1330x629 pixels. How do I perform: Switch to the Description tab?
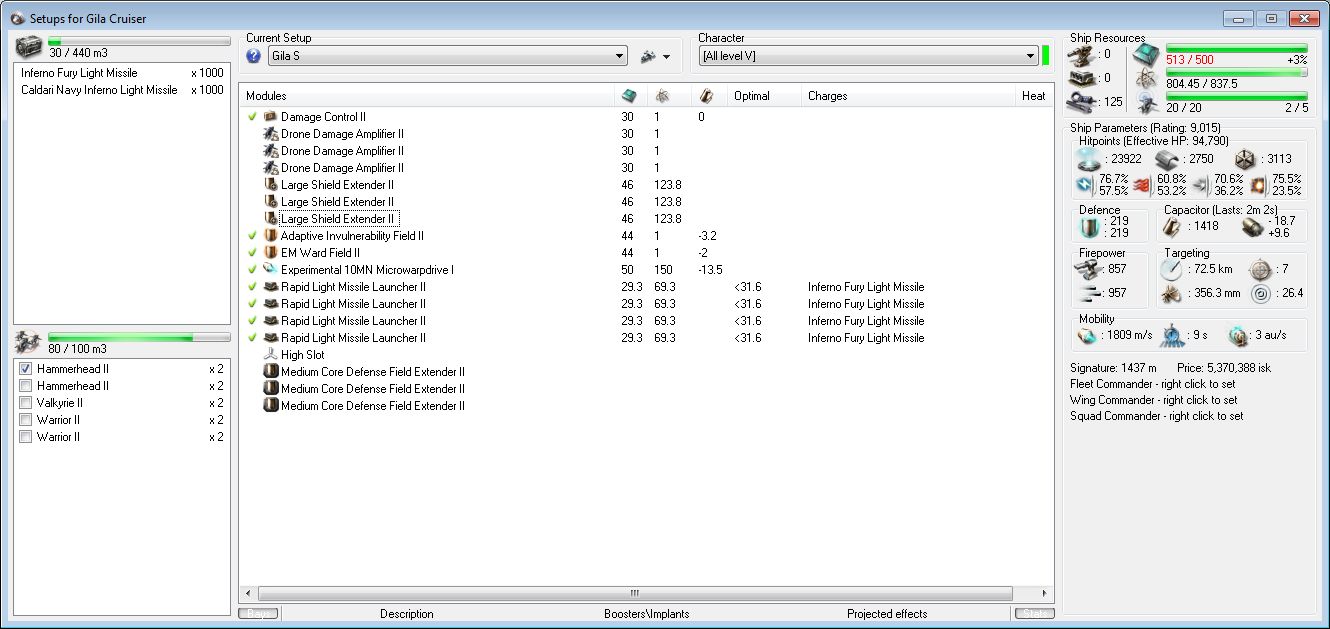tap(407, 614)
